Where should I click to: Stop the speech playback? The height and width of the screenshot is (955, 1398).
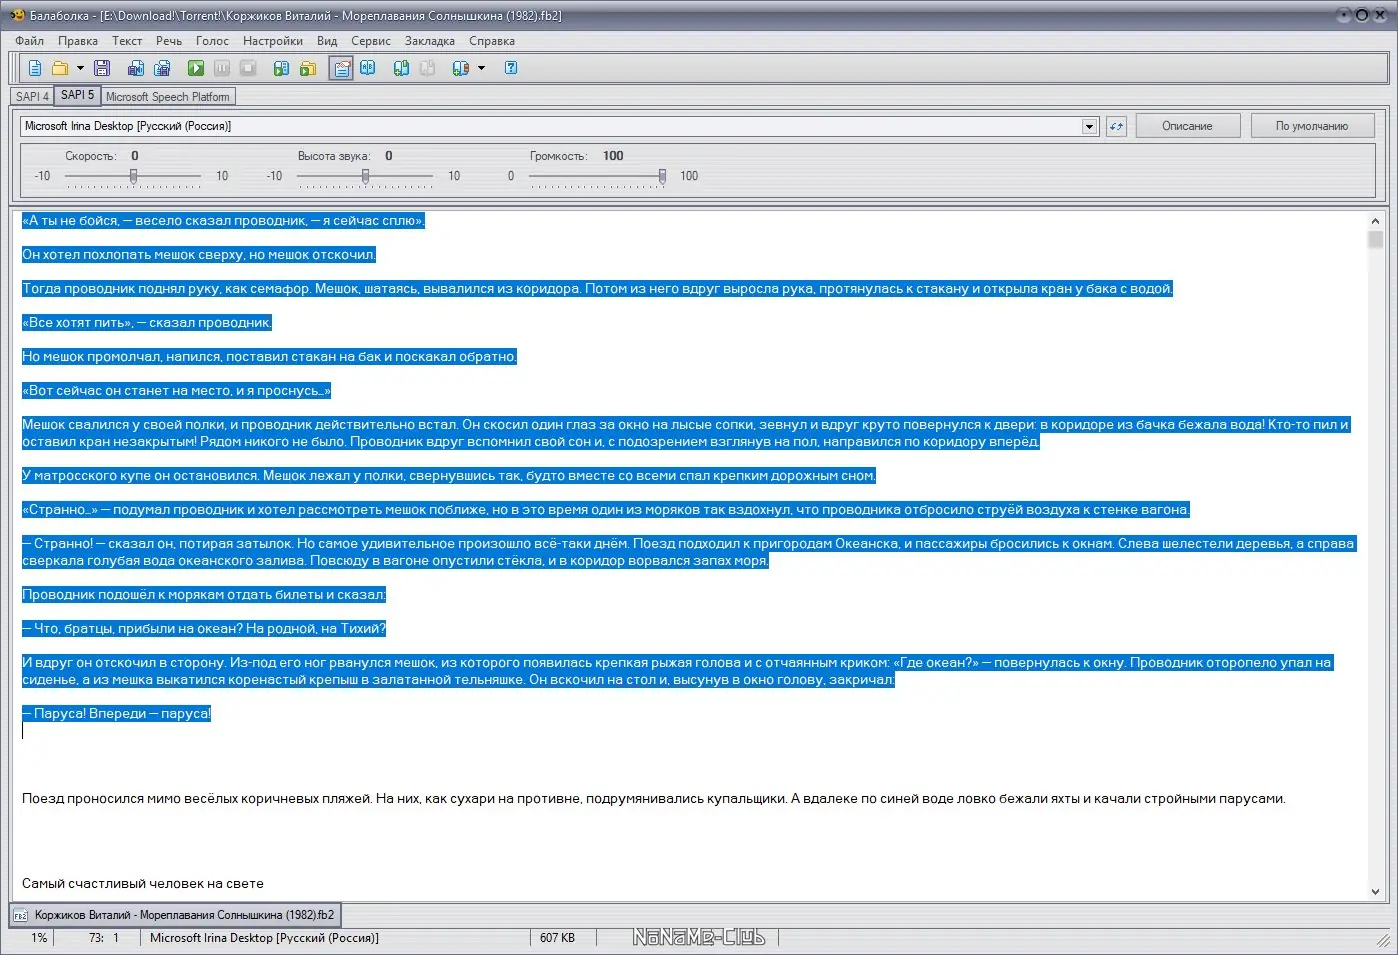pyautogui.click(x=248, y=68)
